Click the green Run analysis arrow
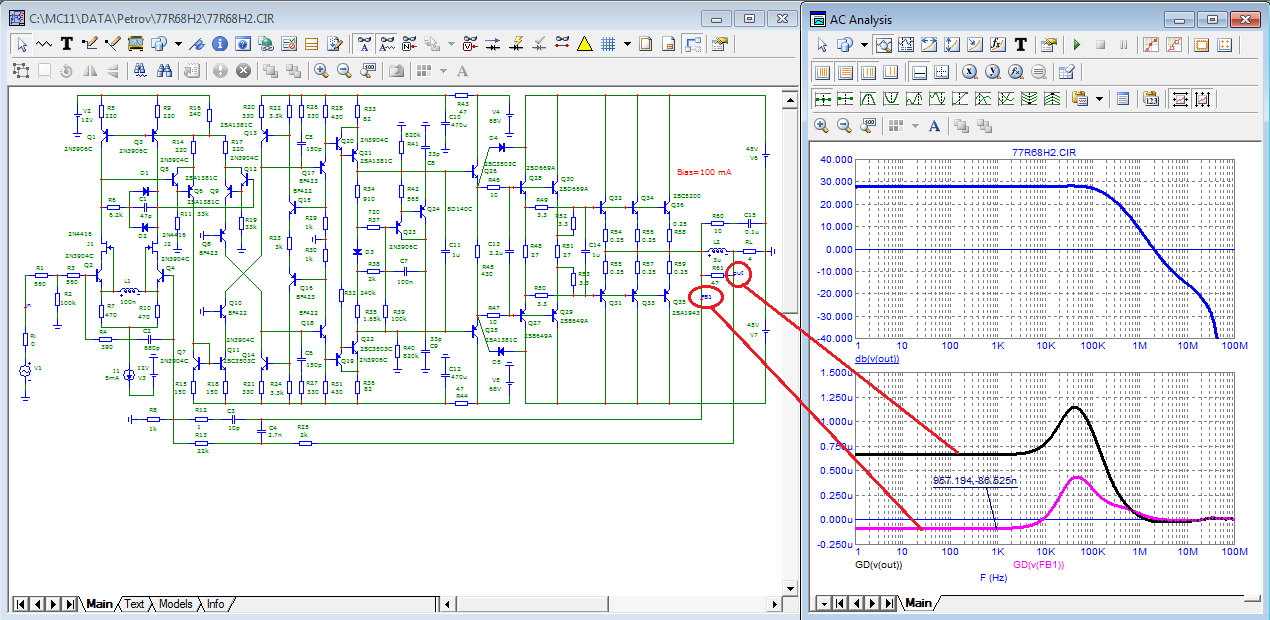 click(x=1077, y=45)
